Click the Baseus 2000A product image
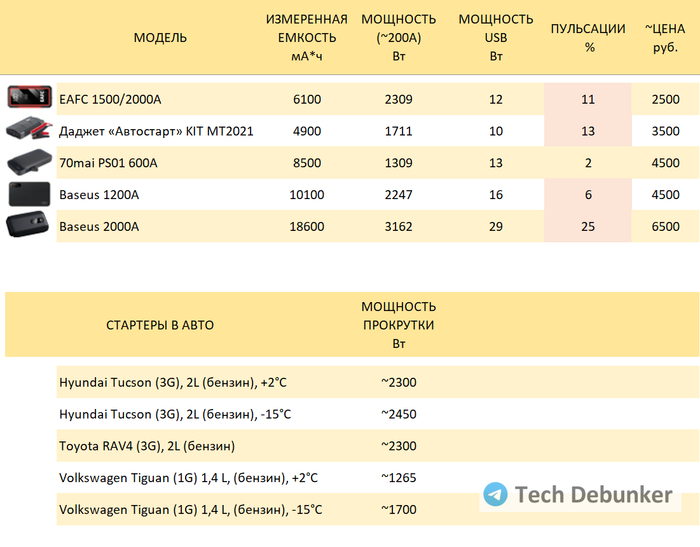Viewport: 700px width, 547px height. click(30, 226)
